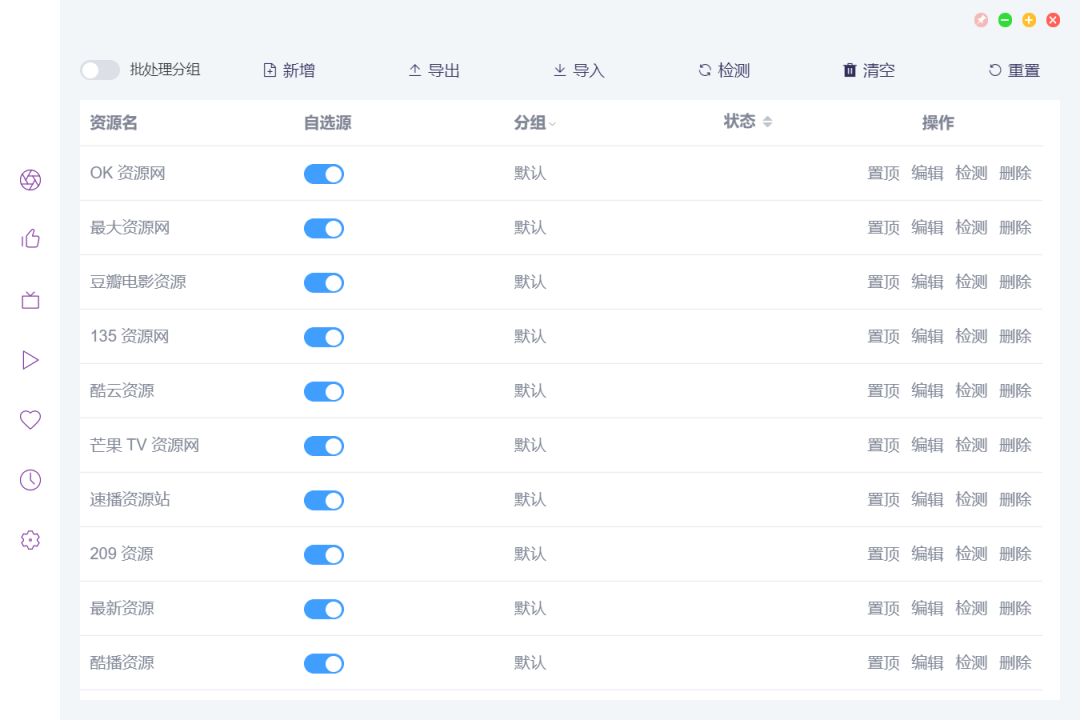This screenshot has width=1080, height=720.
Task: Open the player via play-triangle icon
Action: [30, 360]
